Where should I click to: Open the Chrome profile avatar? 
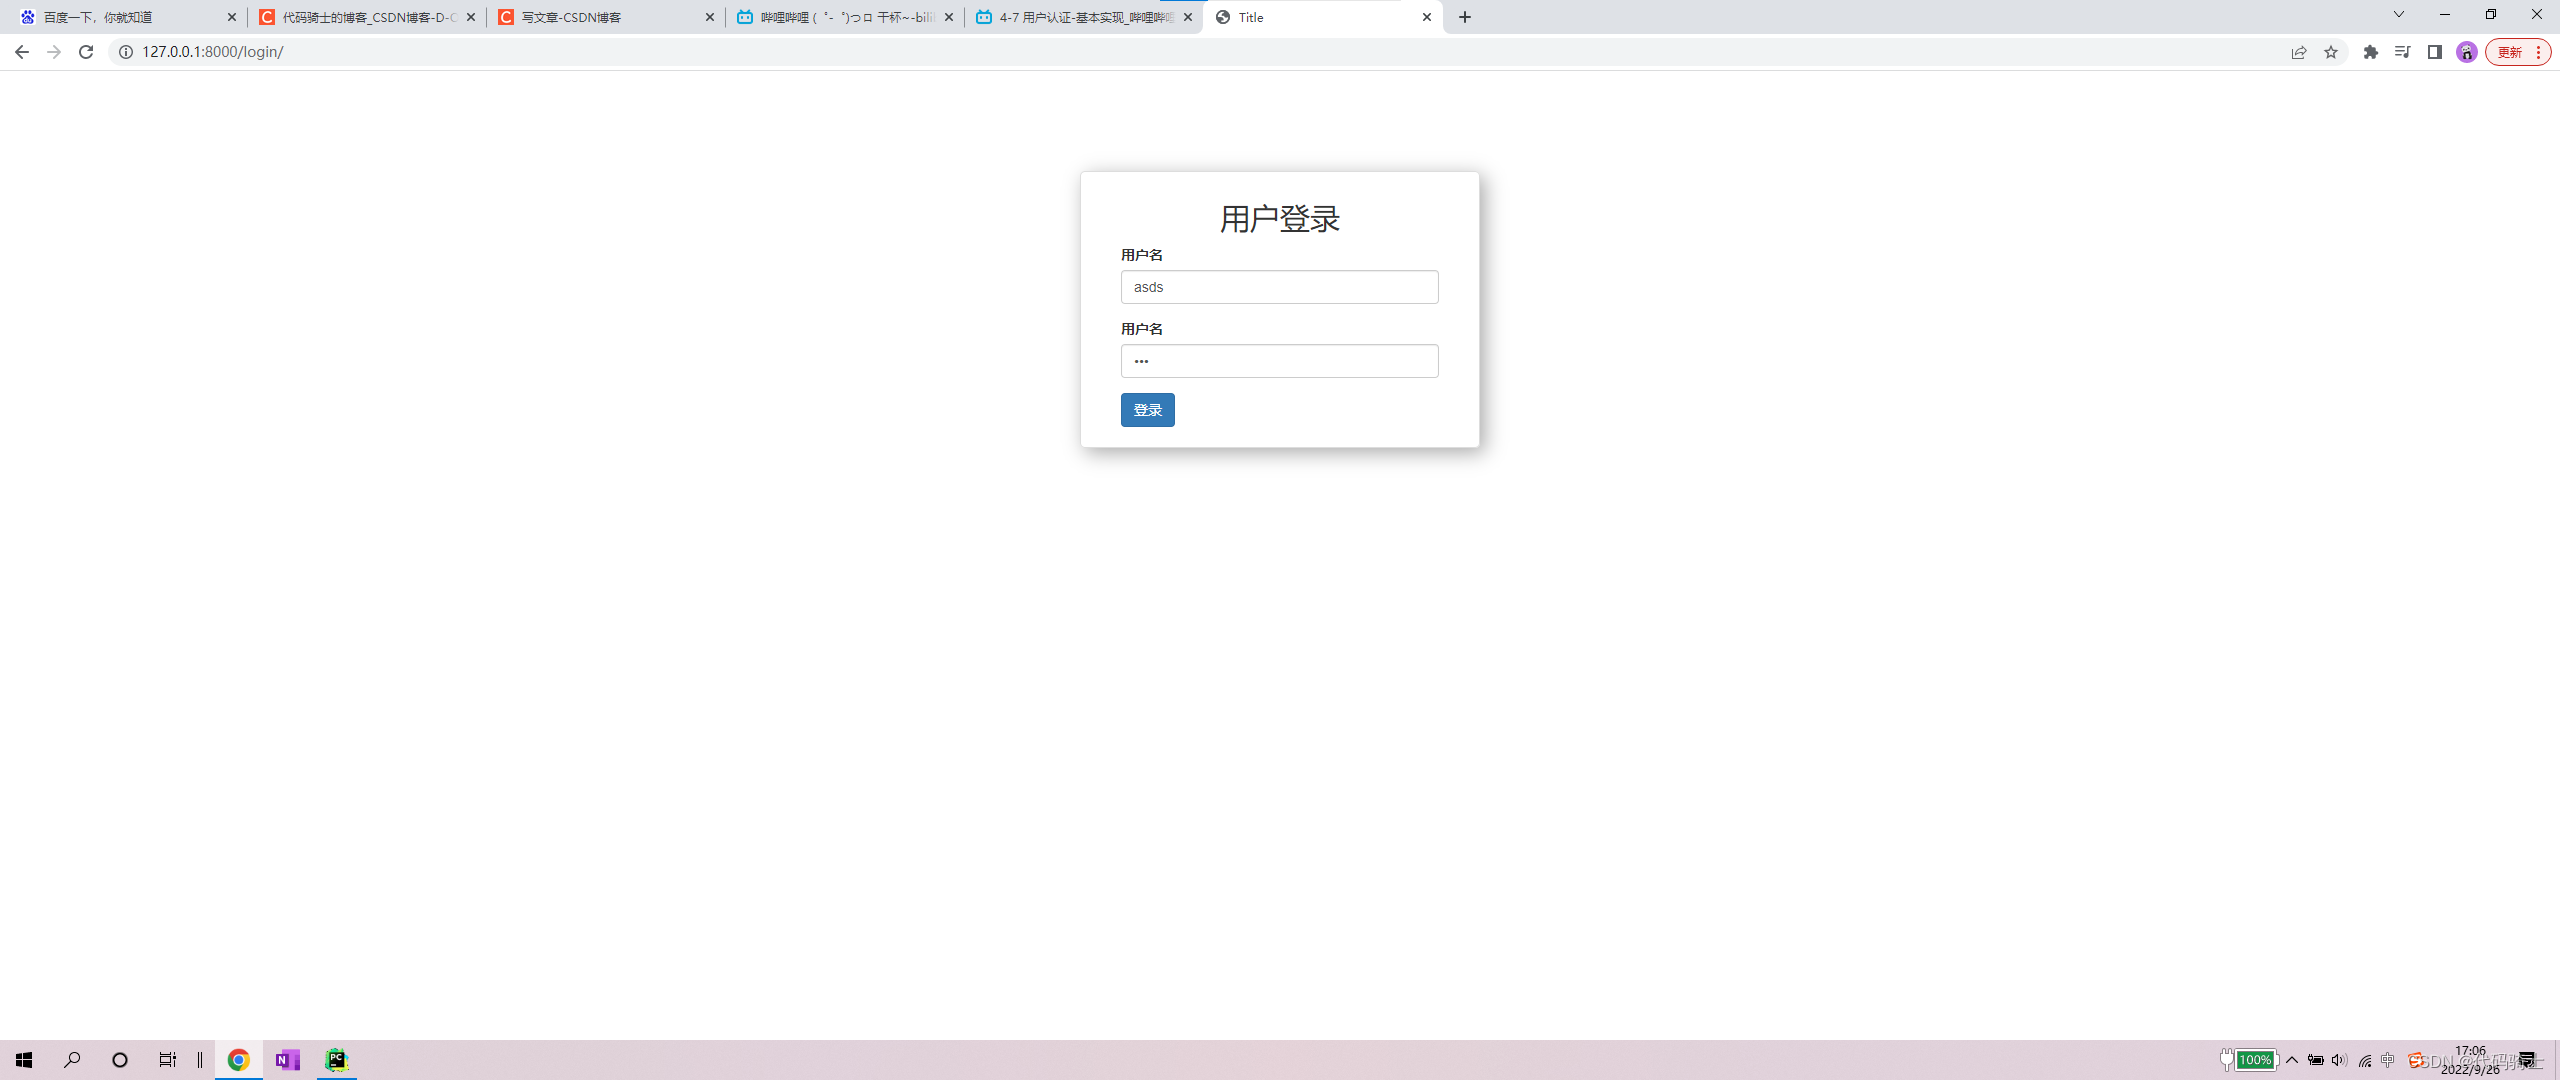[2467, 52]
